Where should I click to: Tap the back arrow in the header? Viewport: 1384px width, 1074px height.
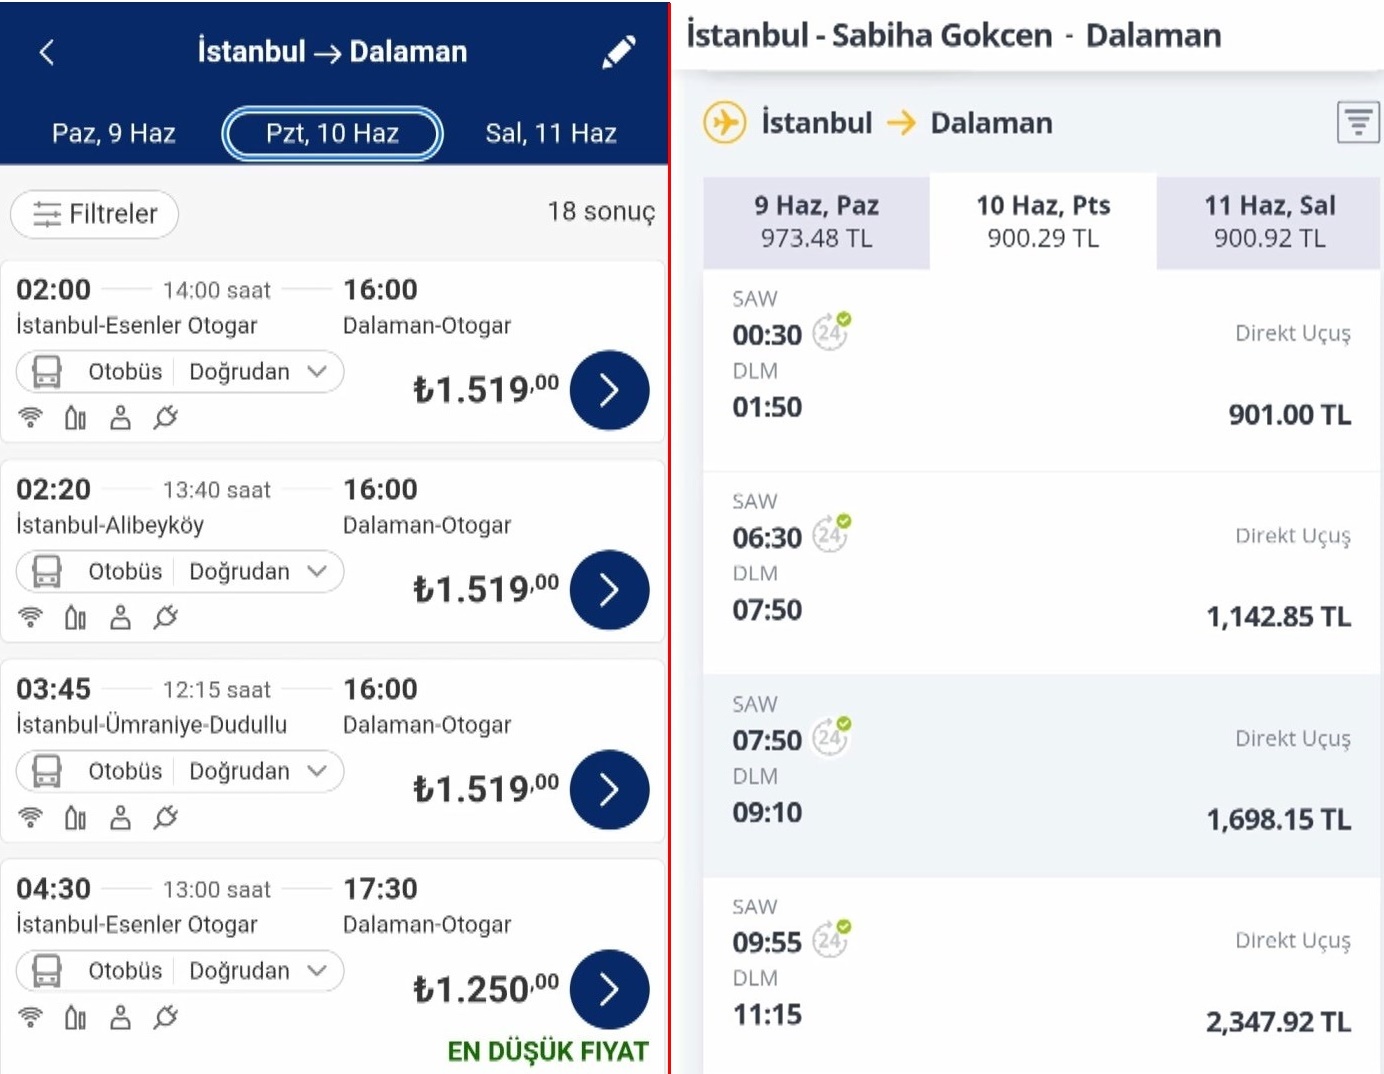tap(47, 52)
